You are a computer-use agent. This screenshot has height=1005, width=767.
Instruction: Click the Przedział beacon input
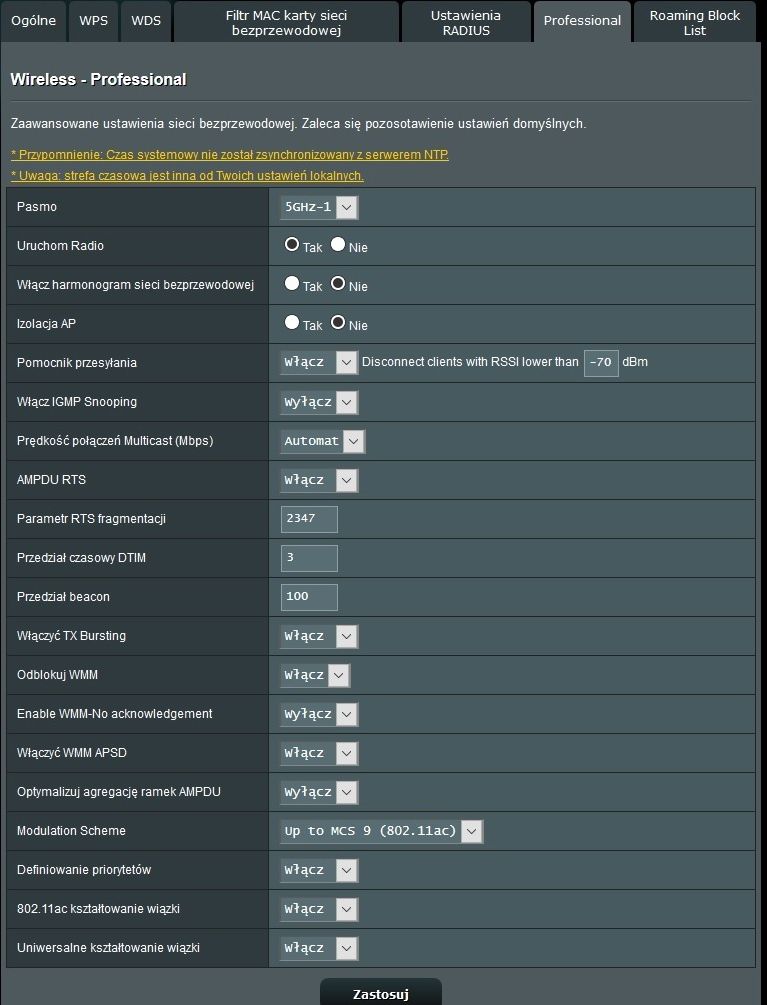309,597
